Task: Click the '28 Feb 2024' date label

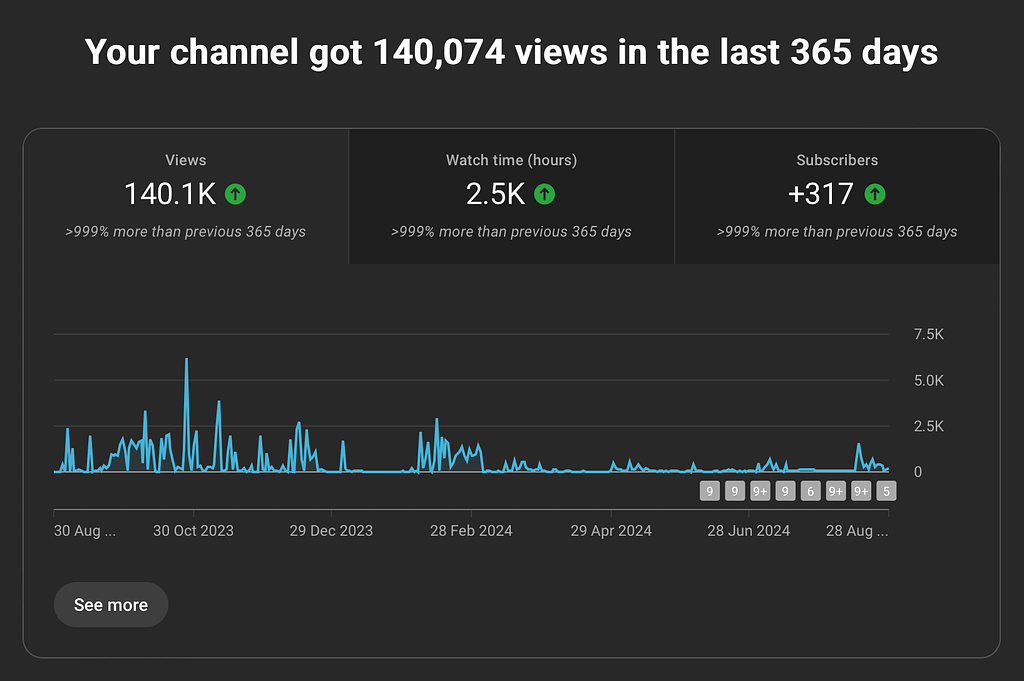Action: coord(471,531)
